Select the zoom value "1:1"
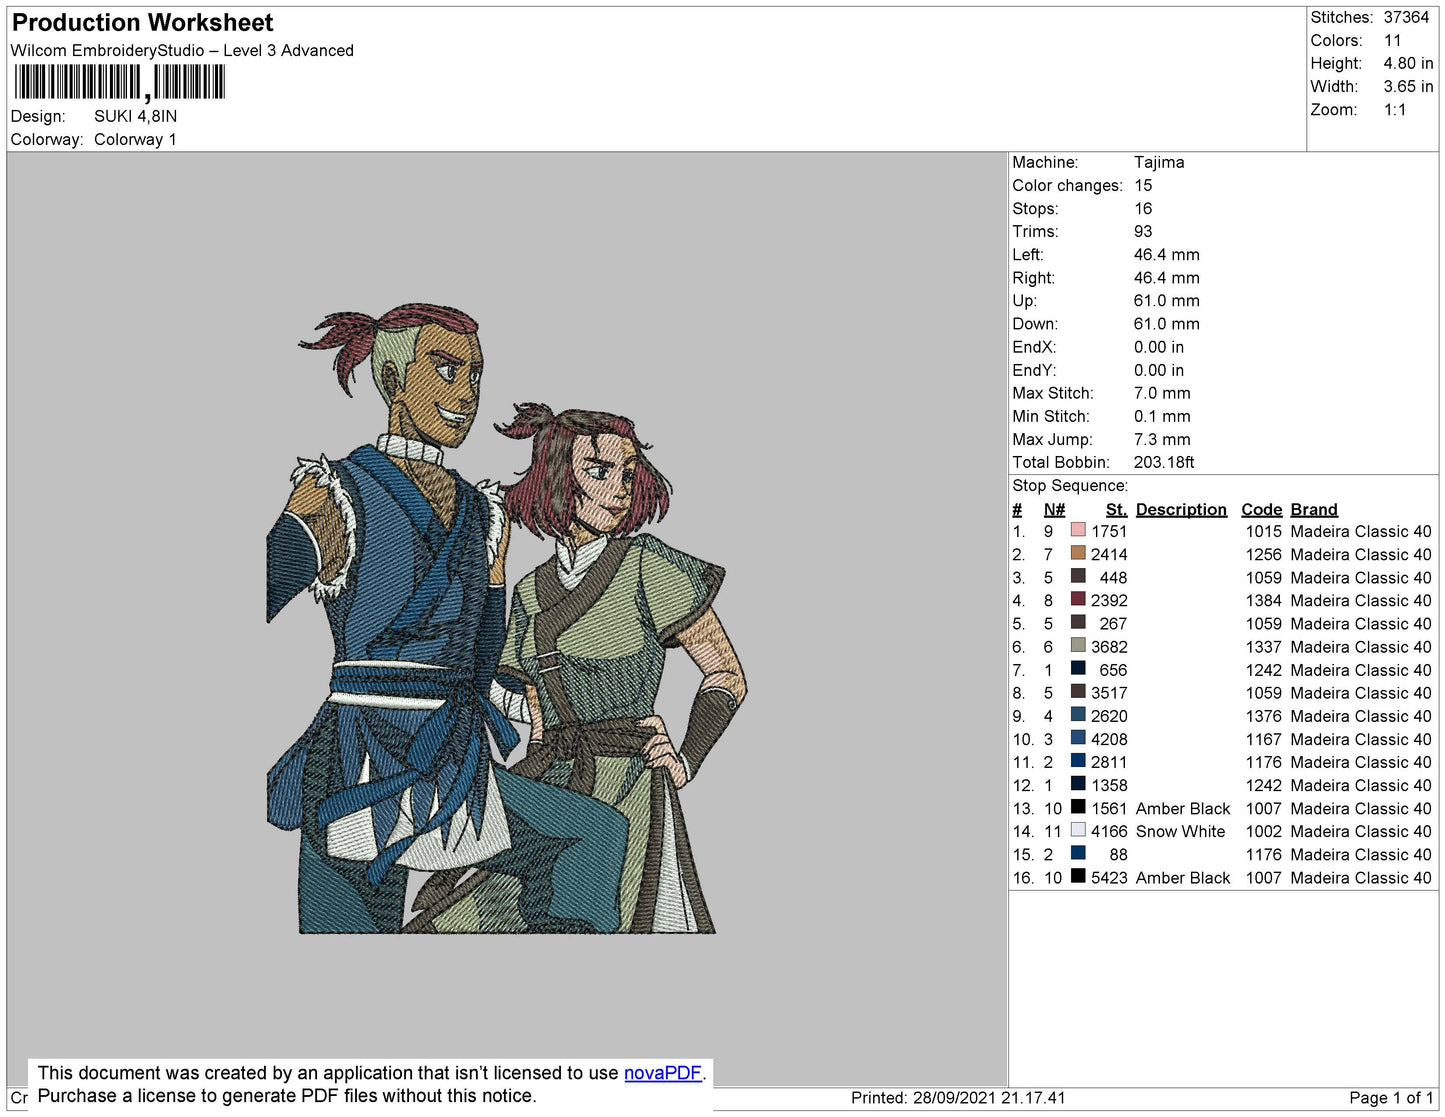Image resolution: width=1445 pixels, height=1117 pixels. pos(1395,110)
